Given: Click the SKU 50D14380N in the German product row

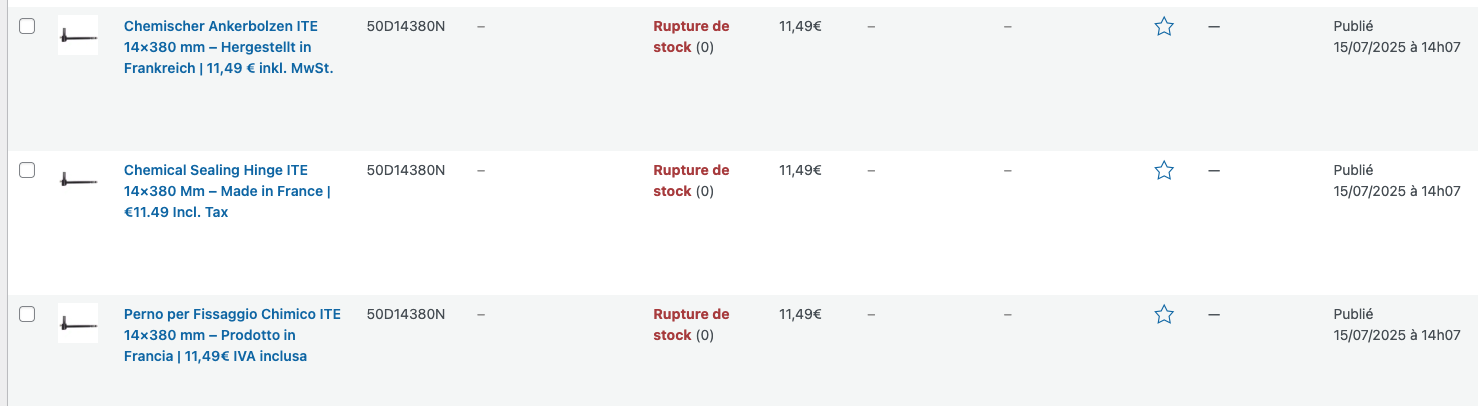Looking at the screenshot, I should (406, 27).
